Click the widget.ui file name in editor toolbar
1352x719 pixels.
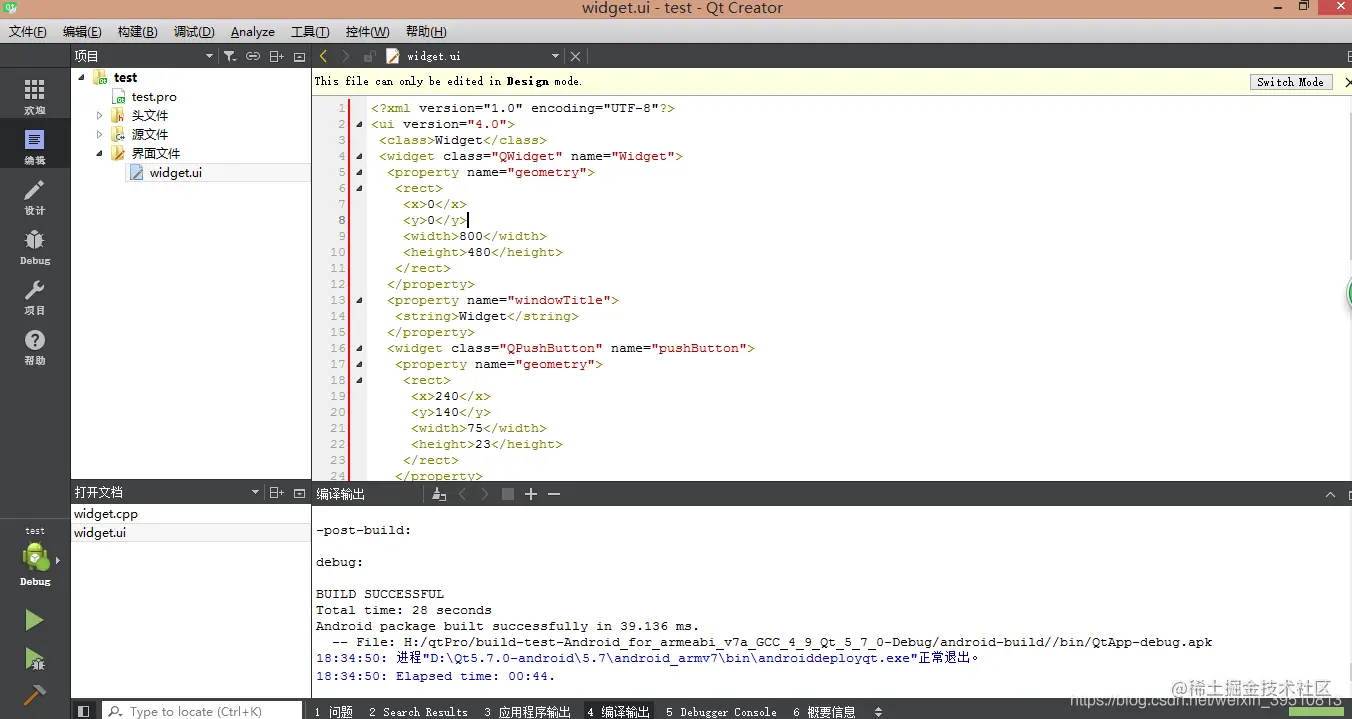pos(434,57)
